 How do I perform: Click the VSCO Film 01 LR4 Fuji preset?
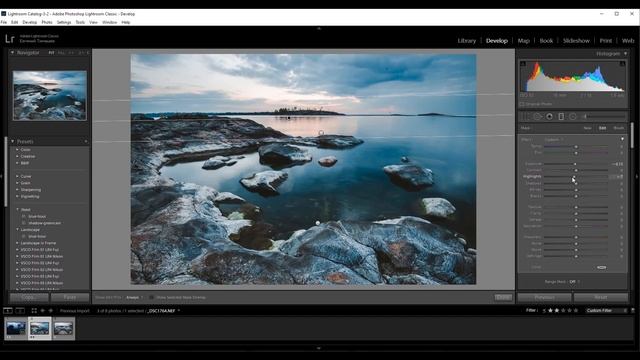[40, 250]
